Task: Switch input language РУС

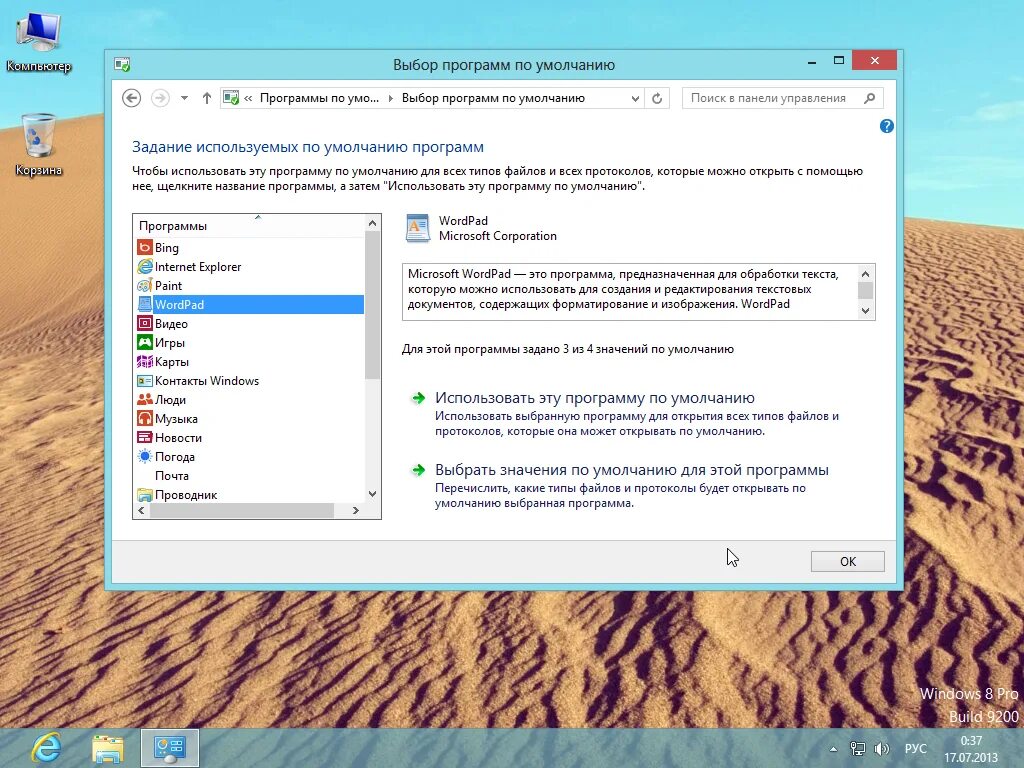Action: click(x=915, y=749)
